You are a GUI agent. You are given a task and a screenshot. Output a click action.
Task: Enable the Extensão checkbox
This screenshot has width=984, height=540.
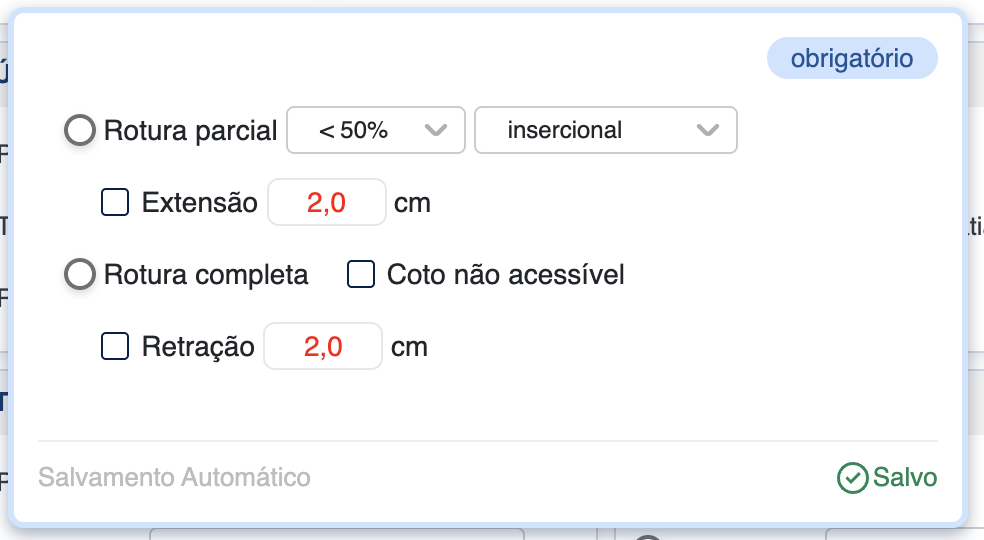(116, 203)
